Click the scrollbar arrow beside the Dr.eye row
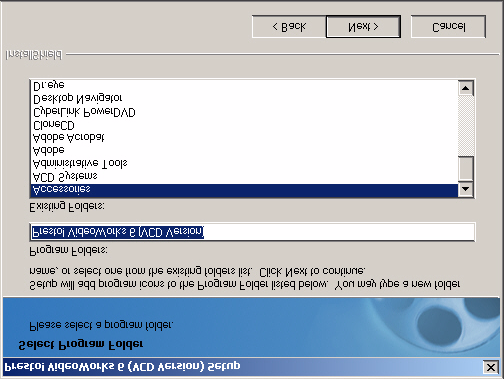The width and height of the screenshot is (504, 379). point(466,88)
